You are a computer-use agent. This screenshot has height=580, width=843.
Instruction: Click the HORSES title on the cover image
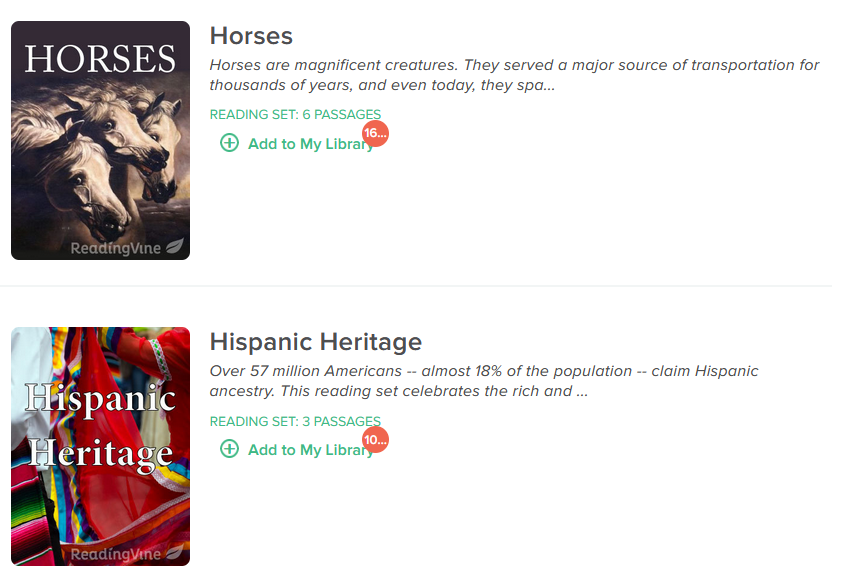(x=100, y=59)
